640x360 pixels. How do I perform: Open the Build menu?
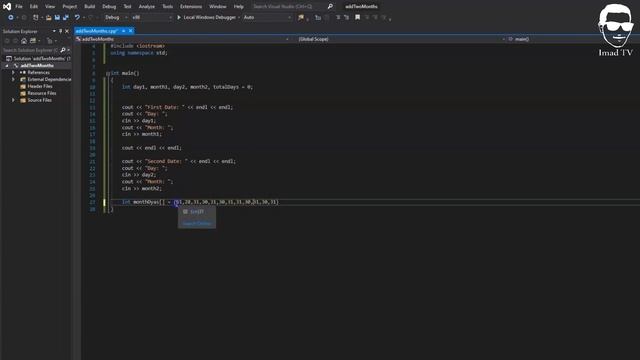click(x=89, y=7)
